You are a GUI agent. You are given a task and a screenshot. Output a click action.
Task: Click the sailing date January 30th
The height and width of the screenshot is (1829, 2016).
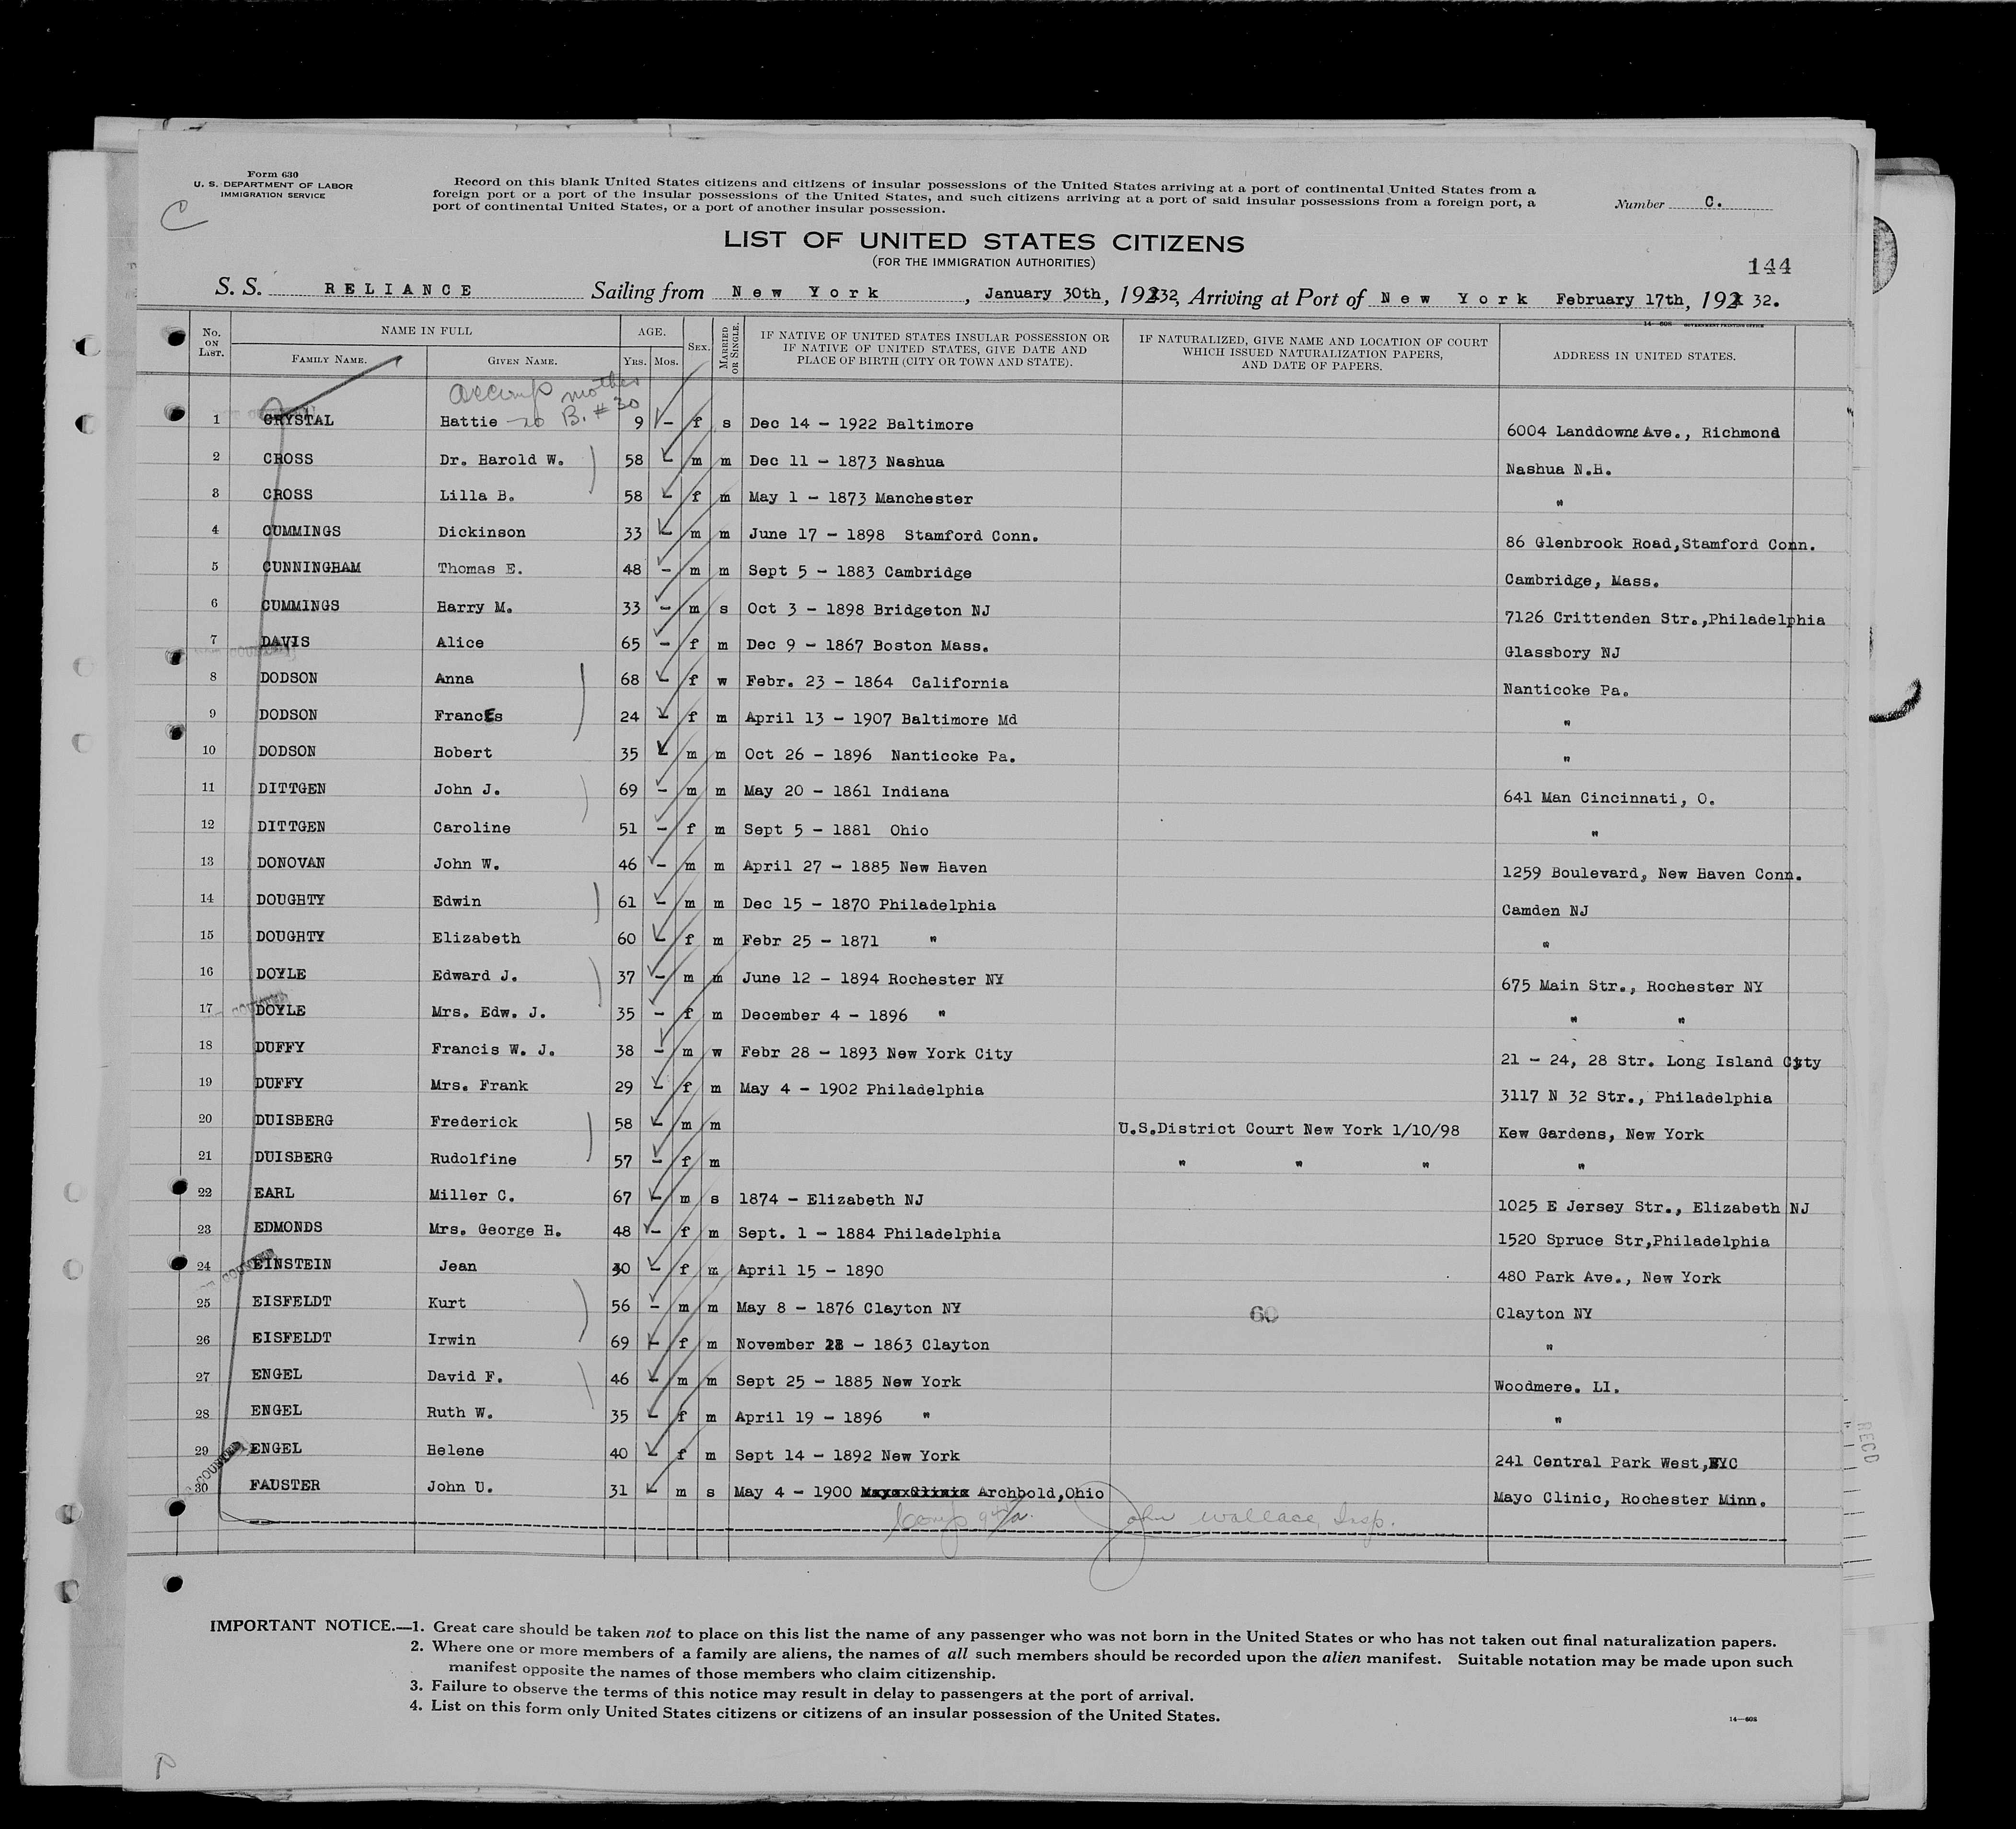click(x=1043, y=293)
